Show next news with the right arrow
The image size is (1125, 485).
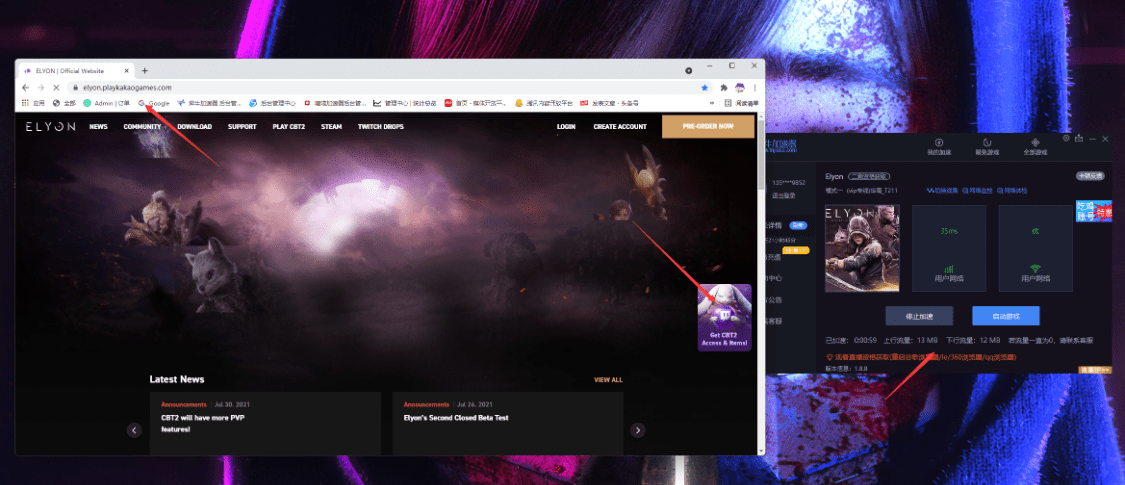[638, 430]
